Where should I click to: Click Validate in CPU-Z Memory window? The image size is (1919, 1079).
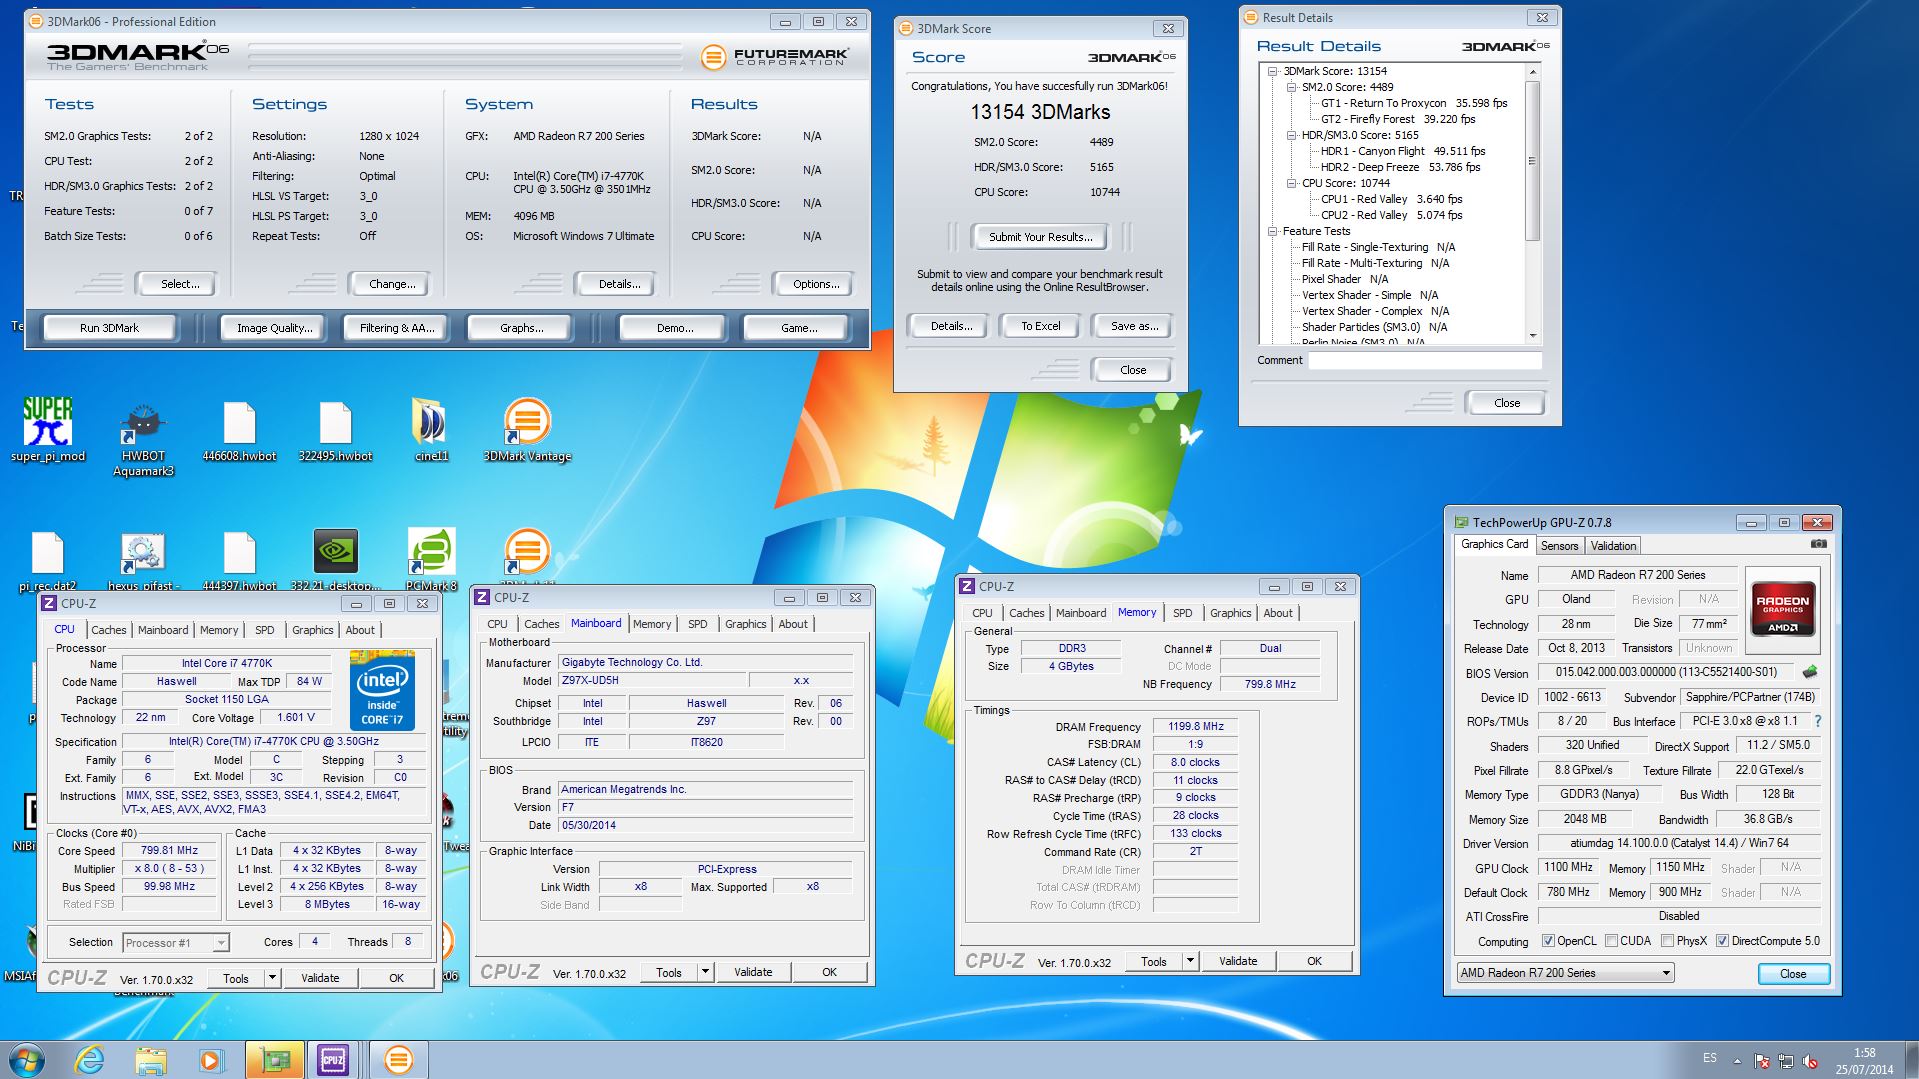tap(1238, 961)
